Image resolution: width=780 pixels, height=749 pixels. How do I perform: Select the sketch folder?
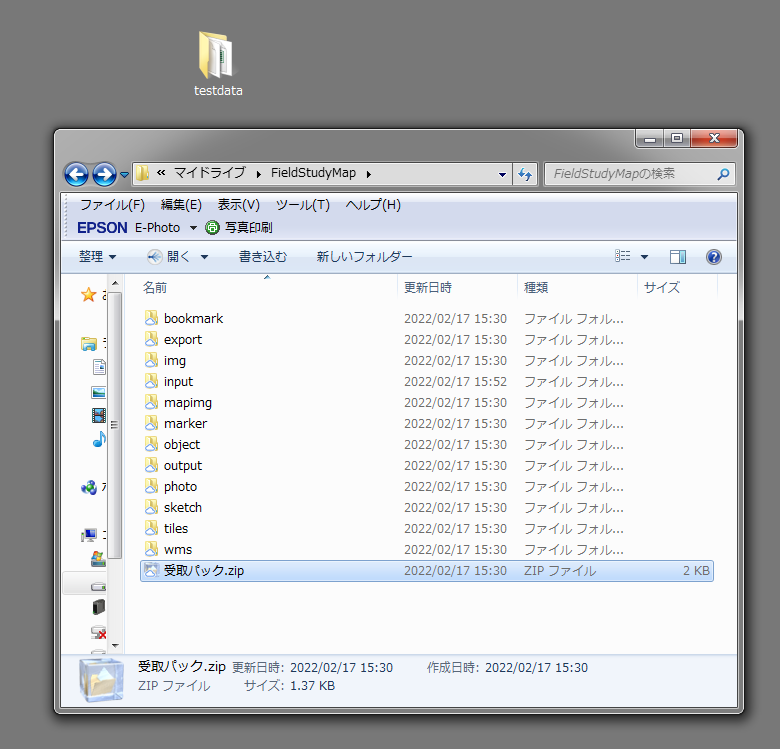coord(427,507)
